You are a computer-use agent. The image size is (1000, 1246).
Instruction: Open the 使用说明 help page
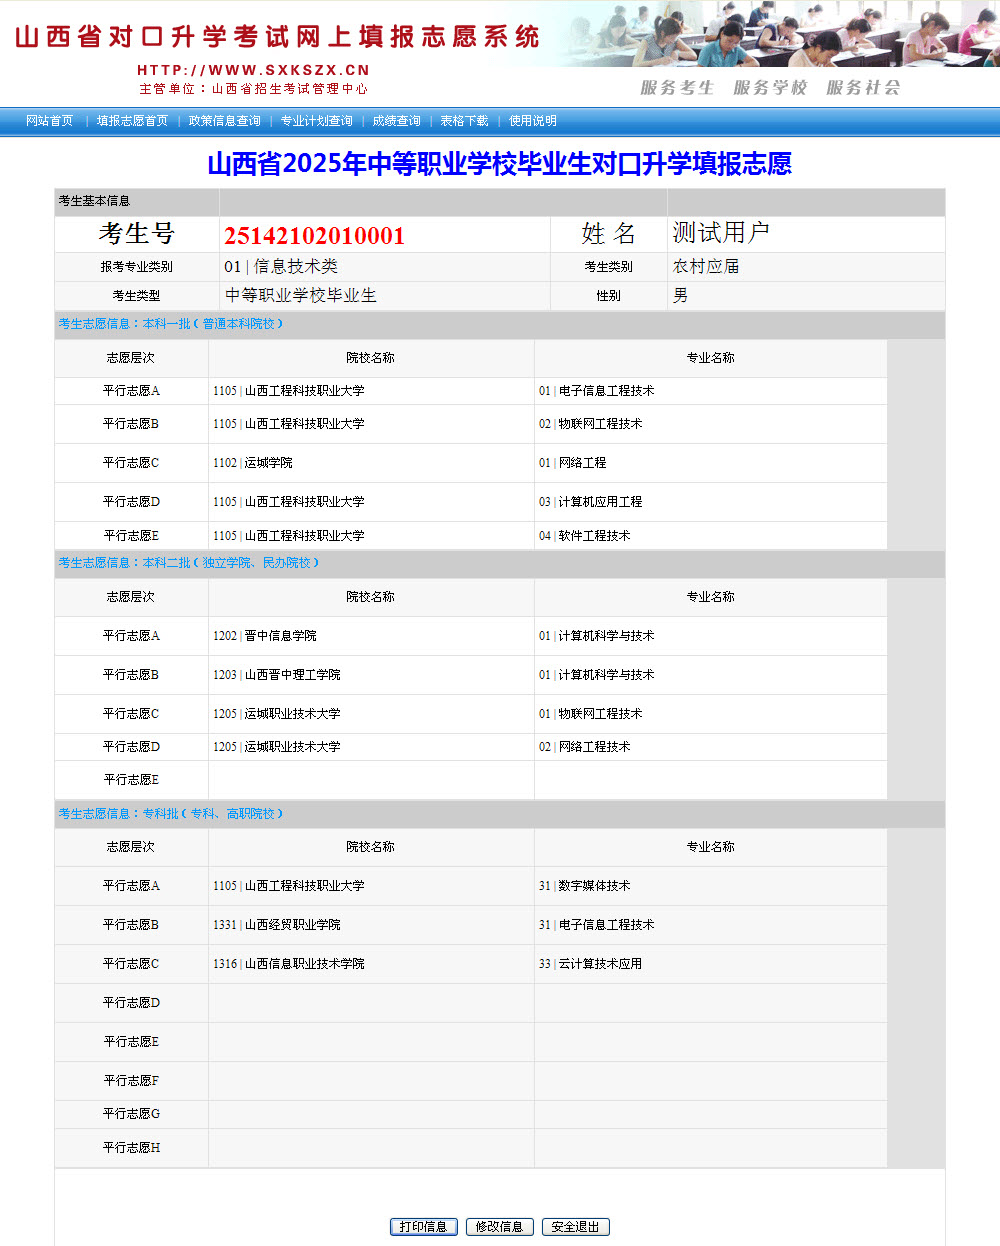point(531,120)
